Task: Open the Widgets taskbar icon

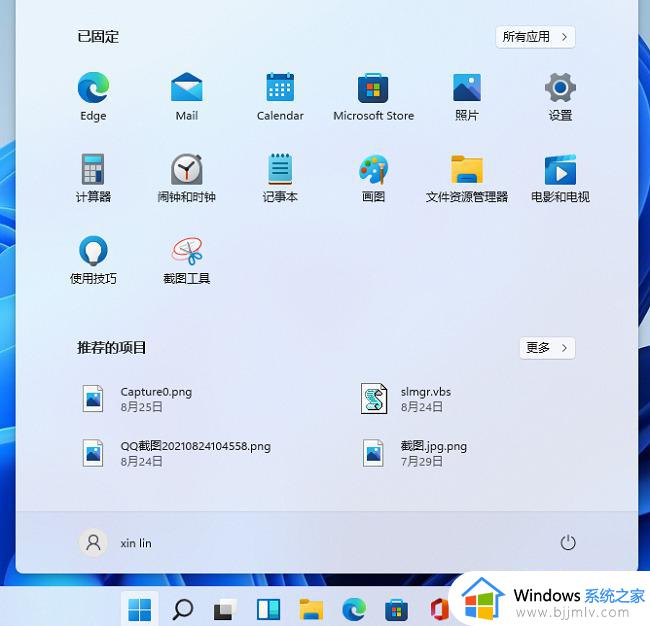Action: coord(269,609)
